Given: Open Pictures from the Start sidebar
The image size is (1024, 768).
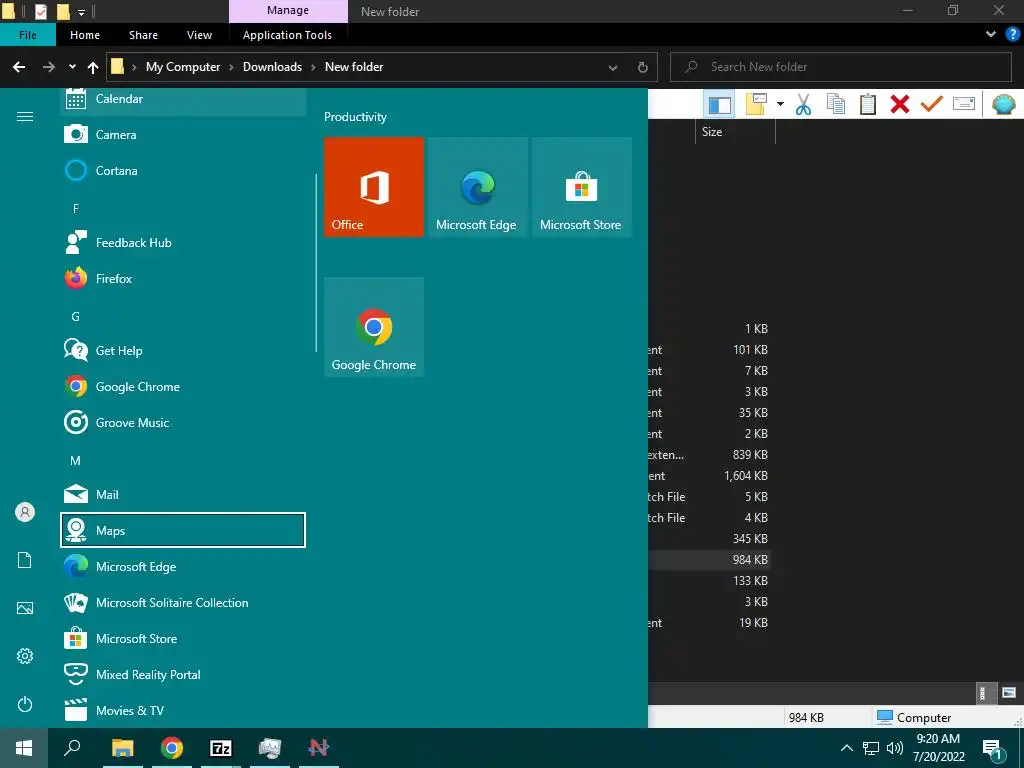Looking at the screenshot, I should coord(25,608).
